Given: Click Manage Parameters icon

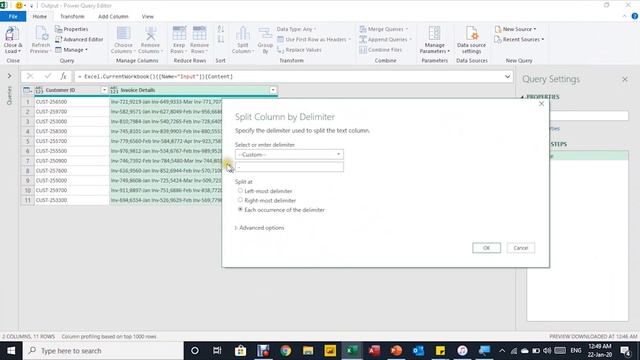Looking at the screenshot, I should (434, 34).
